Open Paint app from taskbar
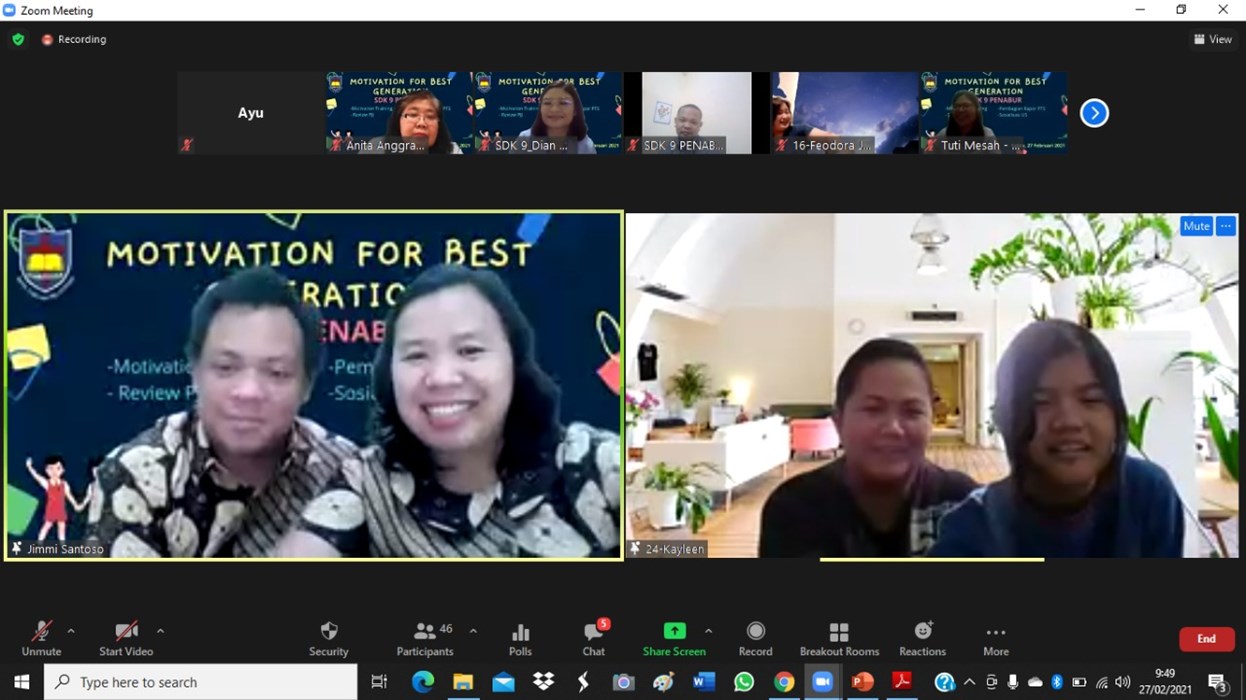This screenshot has height=700, width=1246. point(663,682)
